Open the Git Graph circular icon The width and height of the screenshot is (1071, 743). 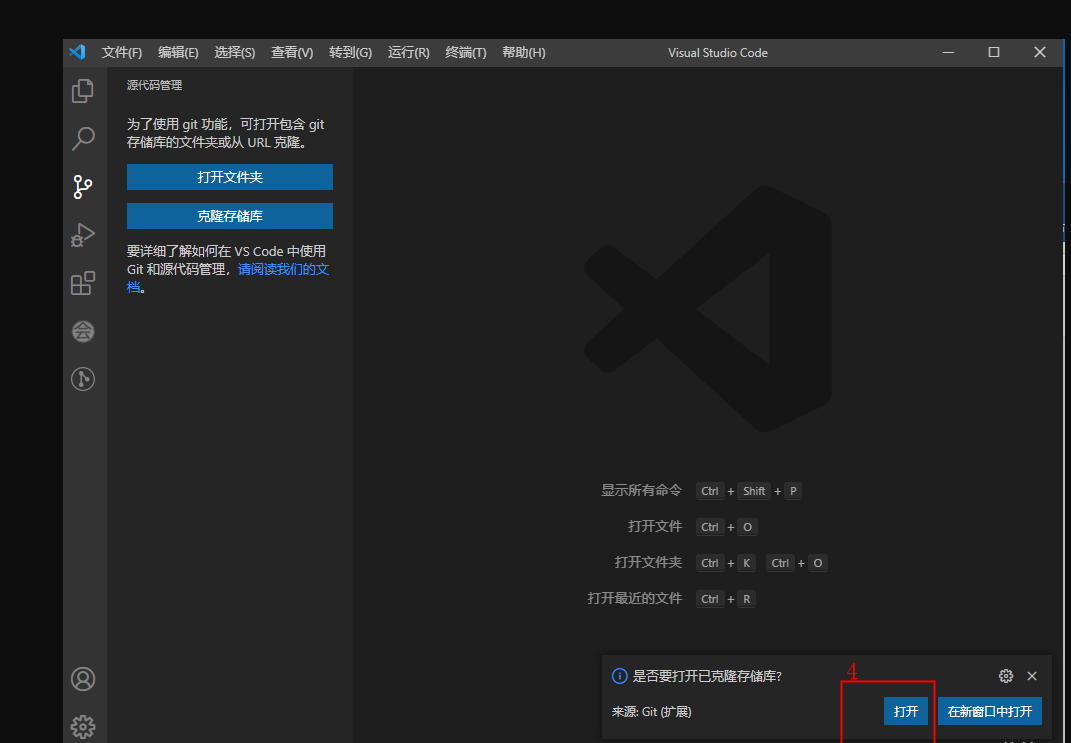[x=83, y=379]
